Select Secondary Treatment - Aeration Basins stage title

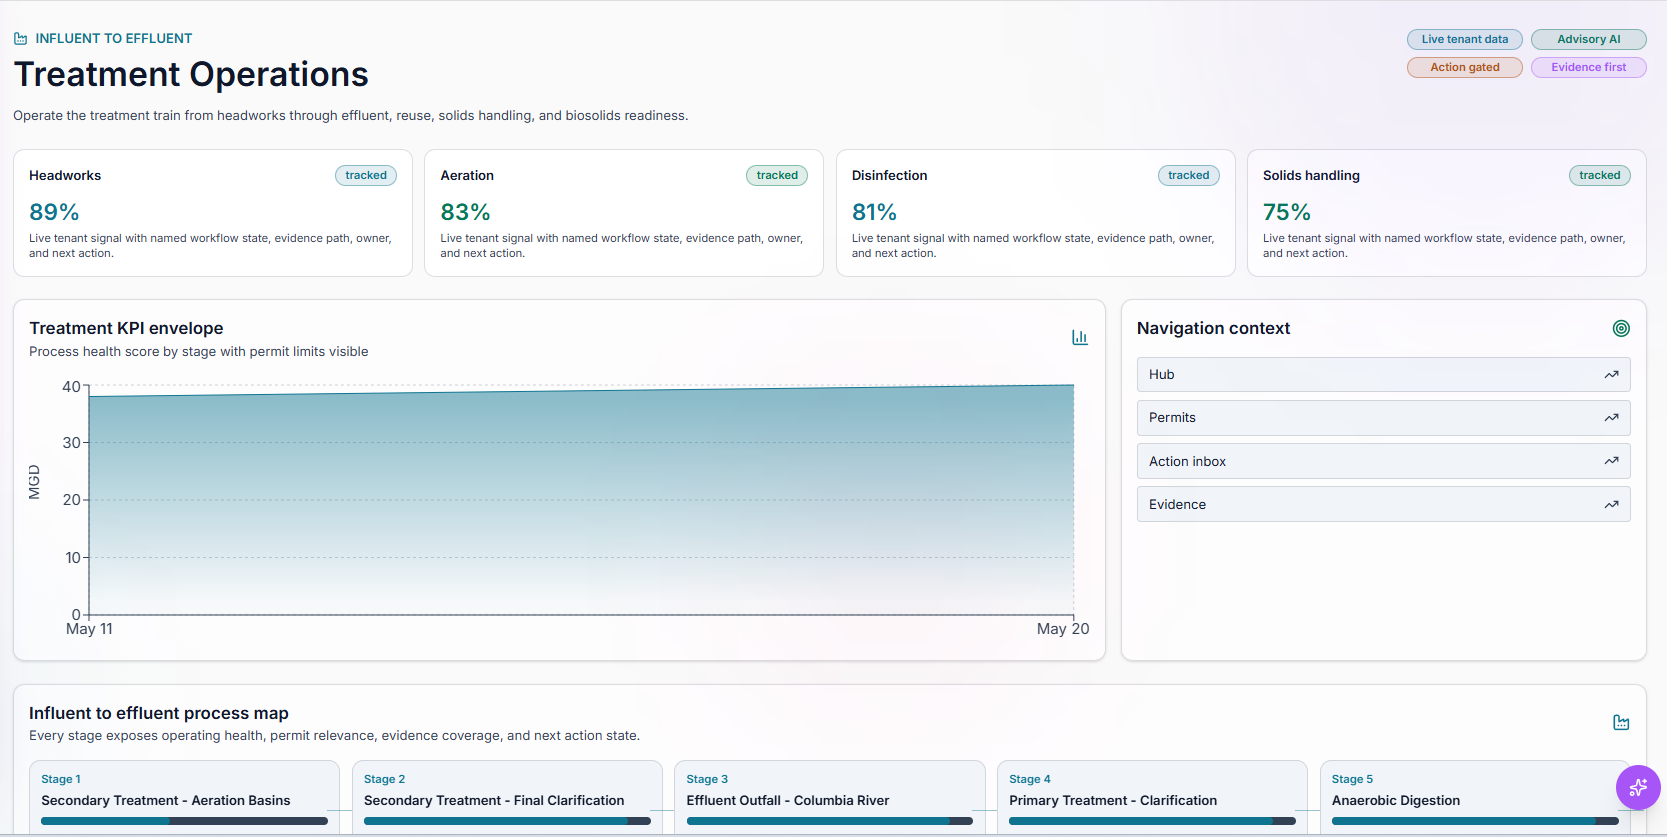coord(166,801)
